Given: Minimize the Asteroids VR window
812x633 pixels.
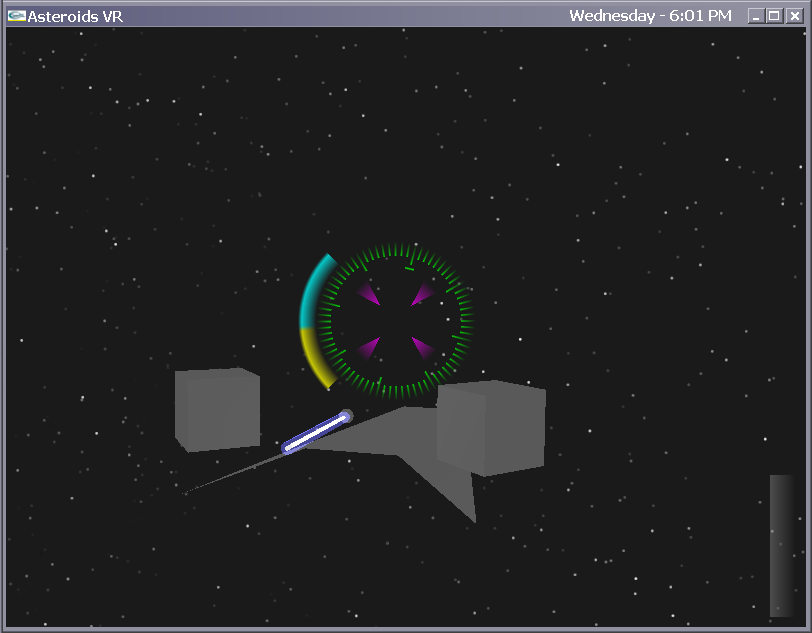Looking at the screenshot, I should point(756,16).
